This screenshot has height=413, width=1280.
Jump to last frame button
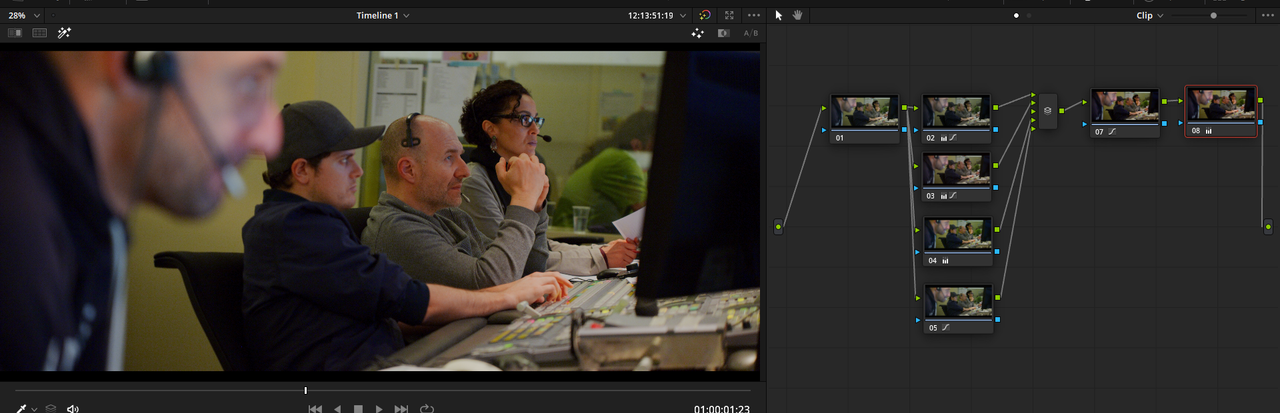click(x=402, y=409)
